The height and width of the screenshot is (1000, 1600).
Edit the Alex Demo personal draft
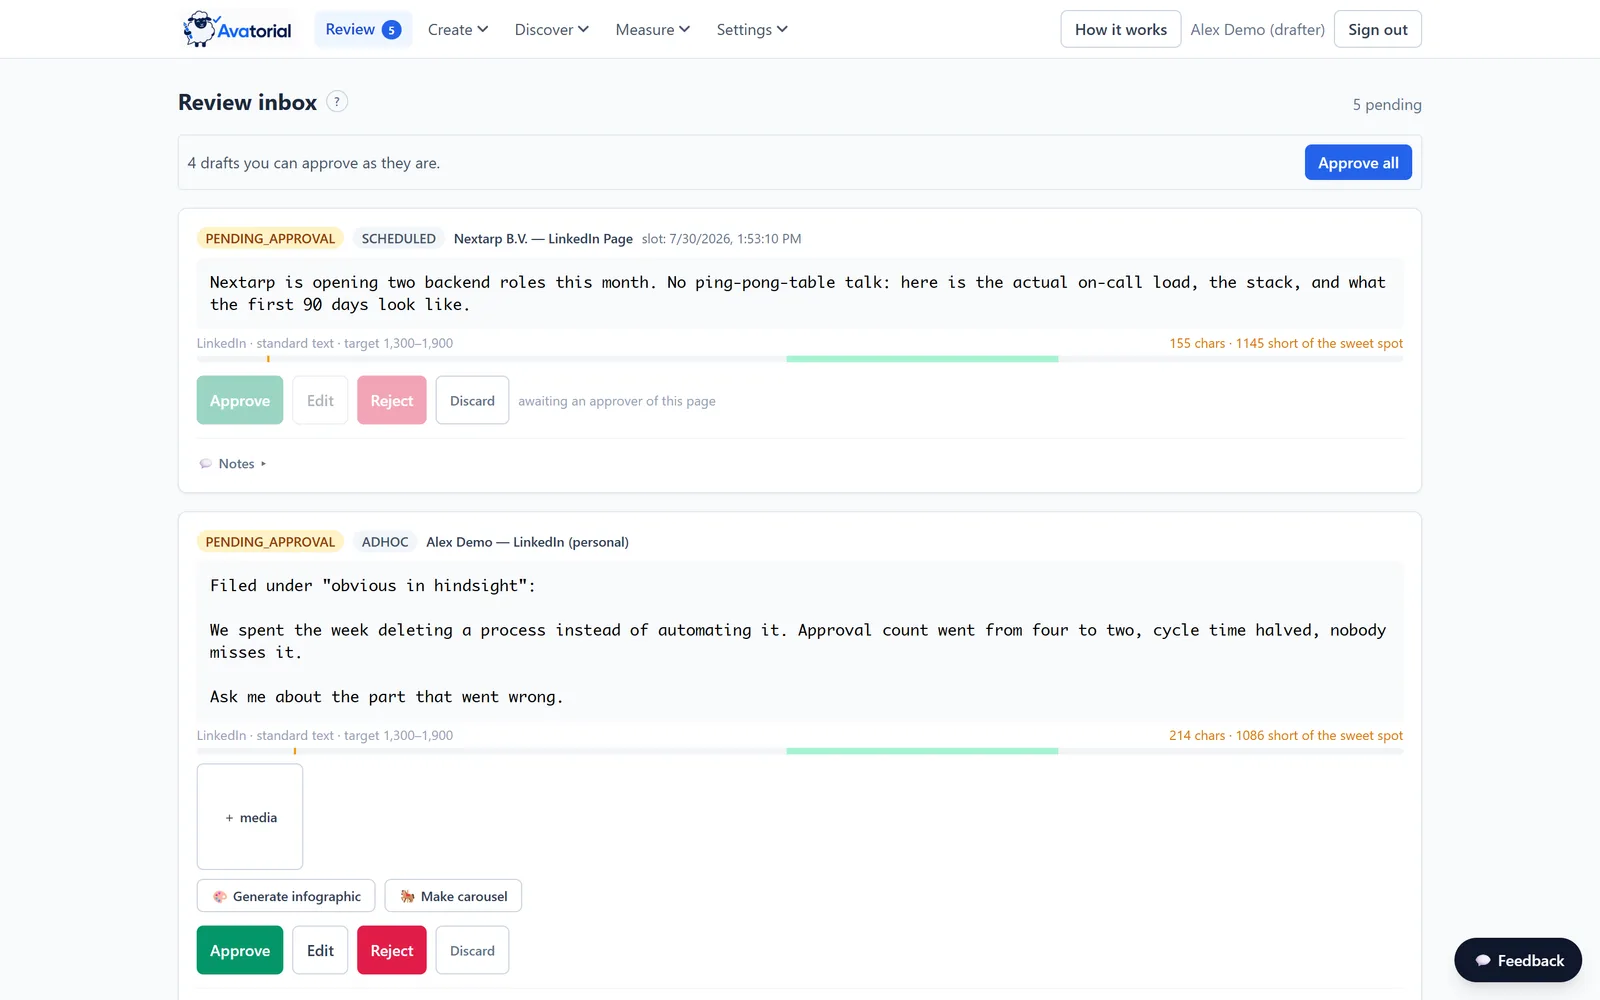pyautogui.click(x=320, y=950)
